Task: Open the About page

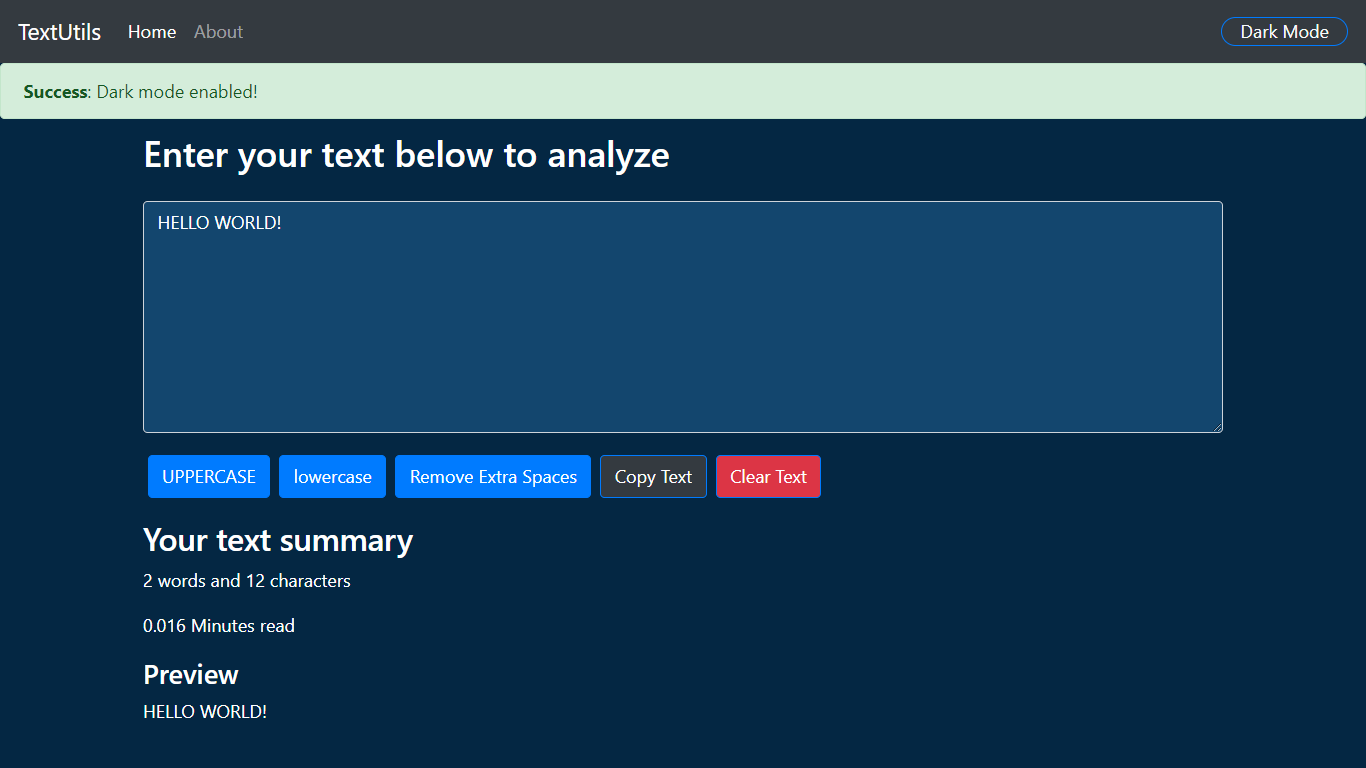Action: tap(218, 32)
